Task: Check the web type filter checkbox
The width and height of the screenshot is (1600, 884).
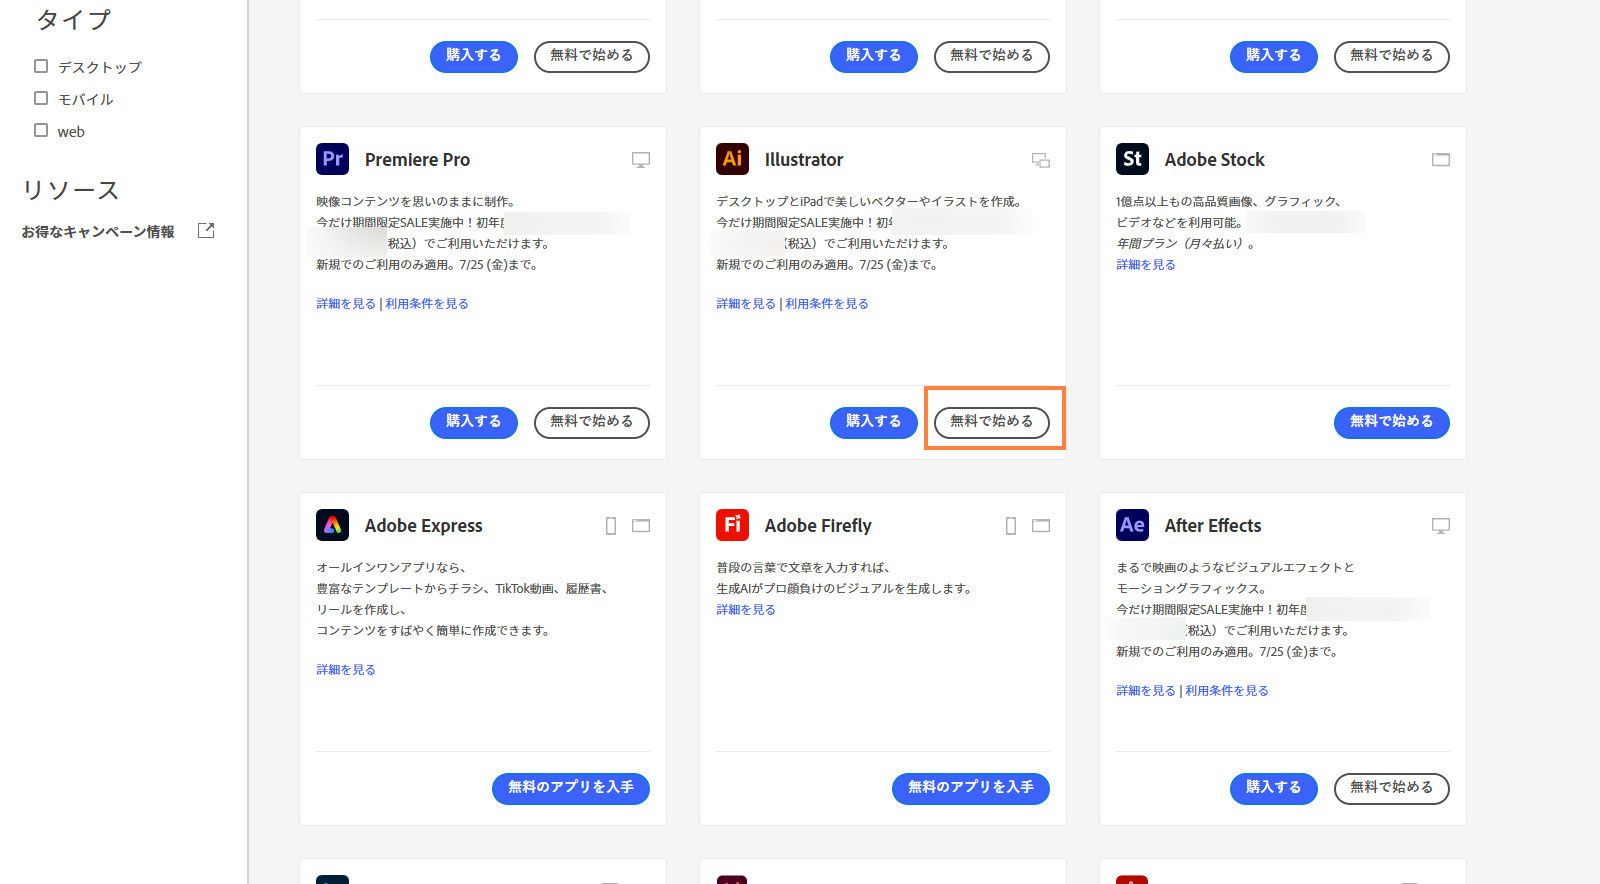Action: 41,130
